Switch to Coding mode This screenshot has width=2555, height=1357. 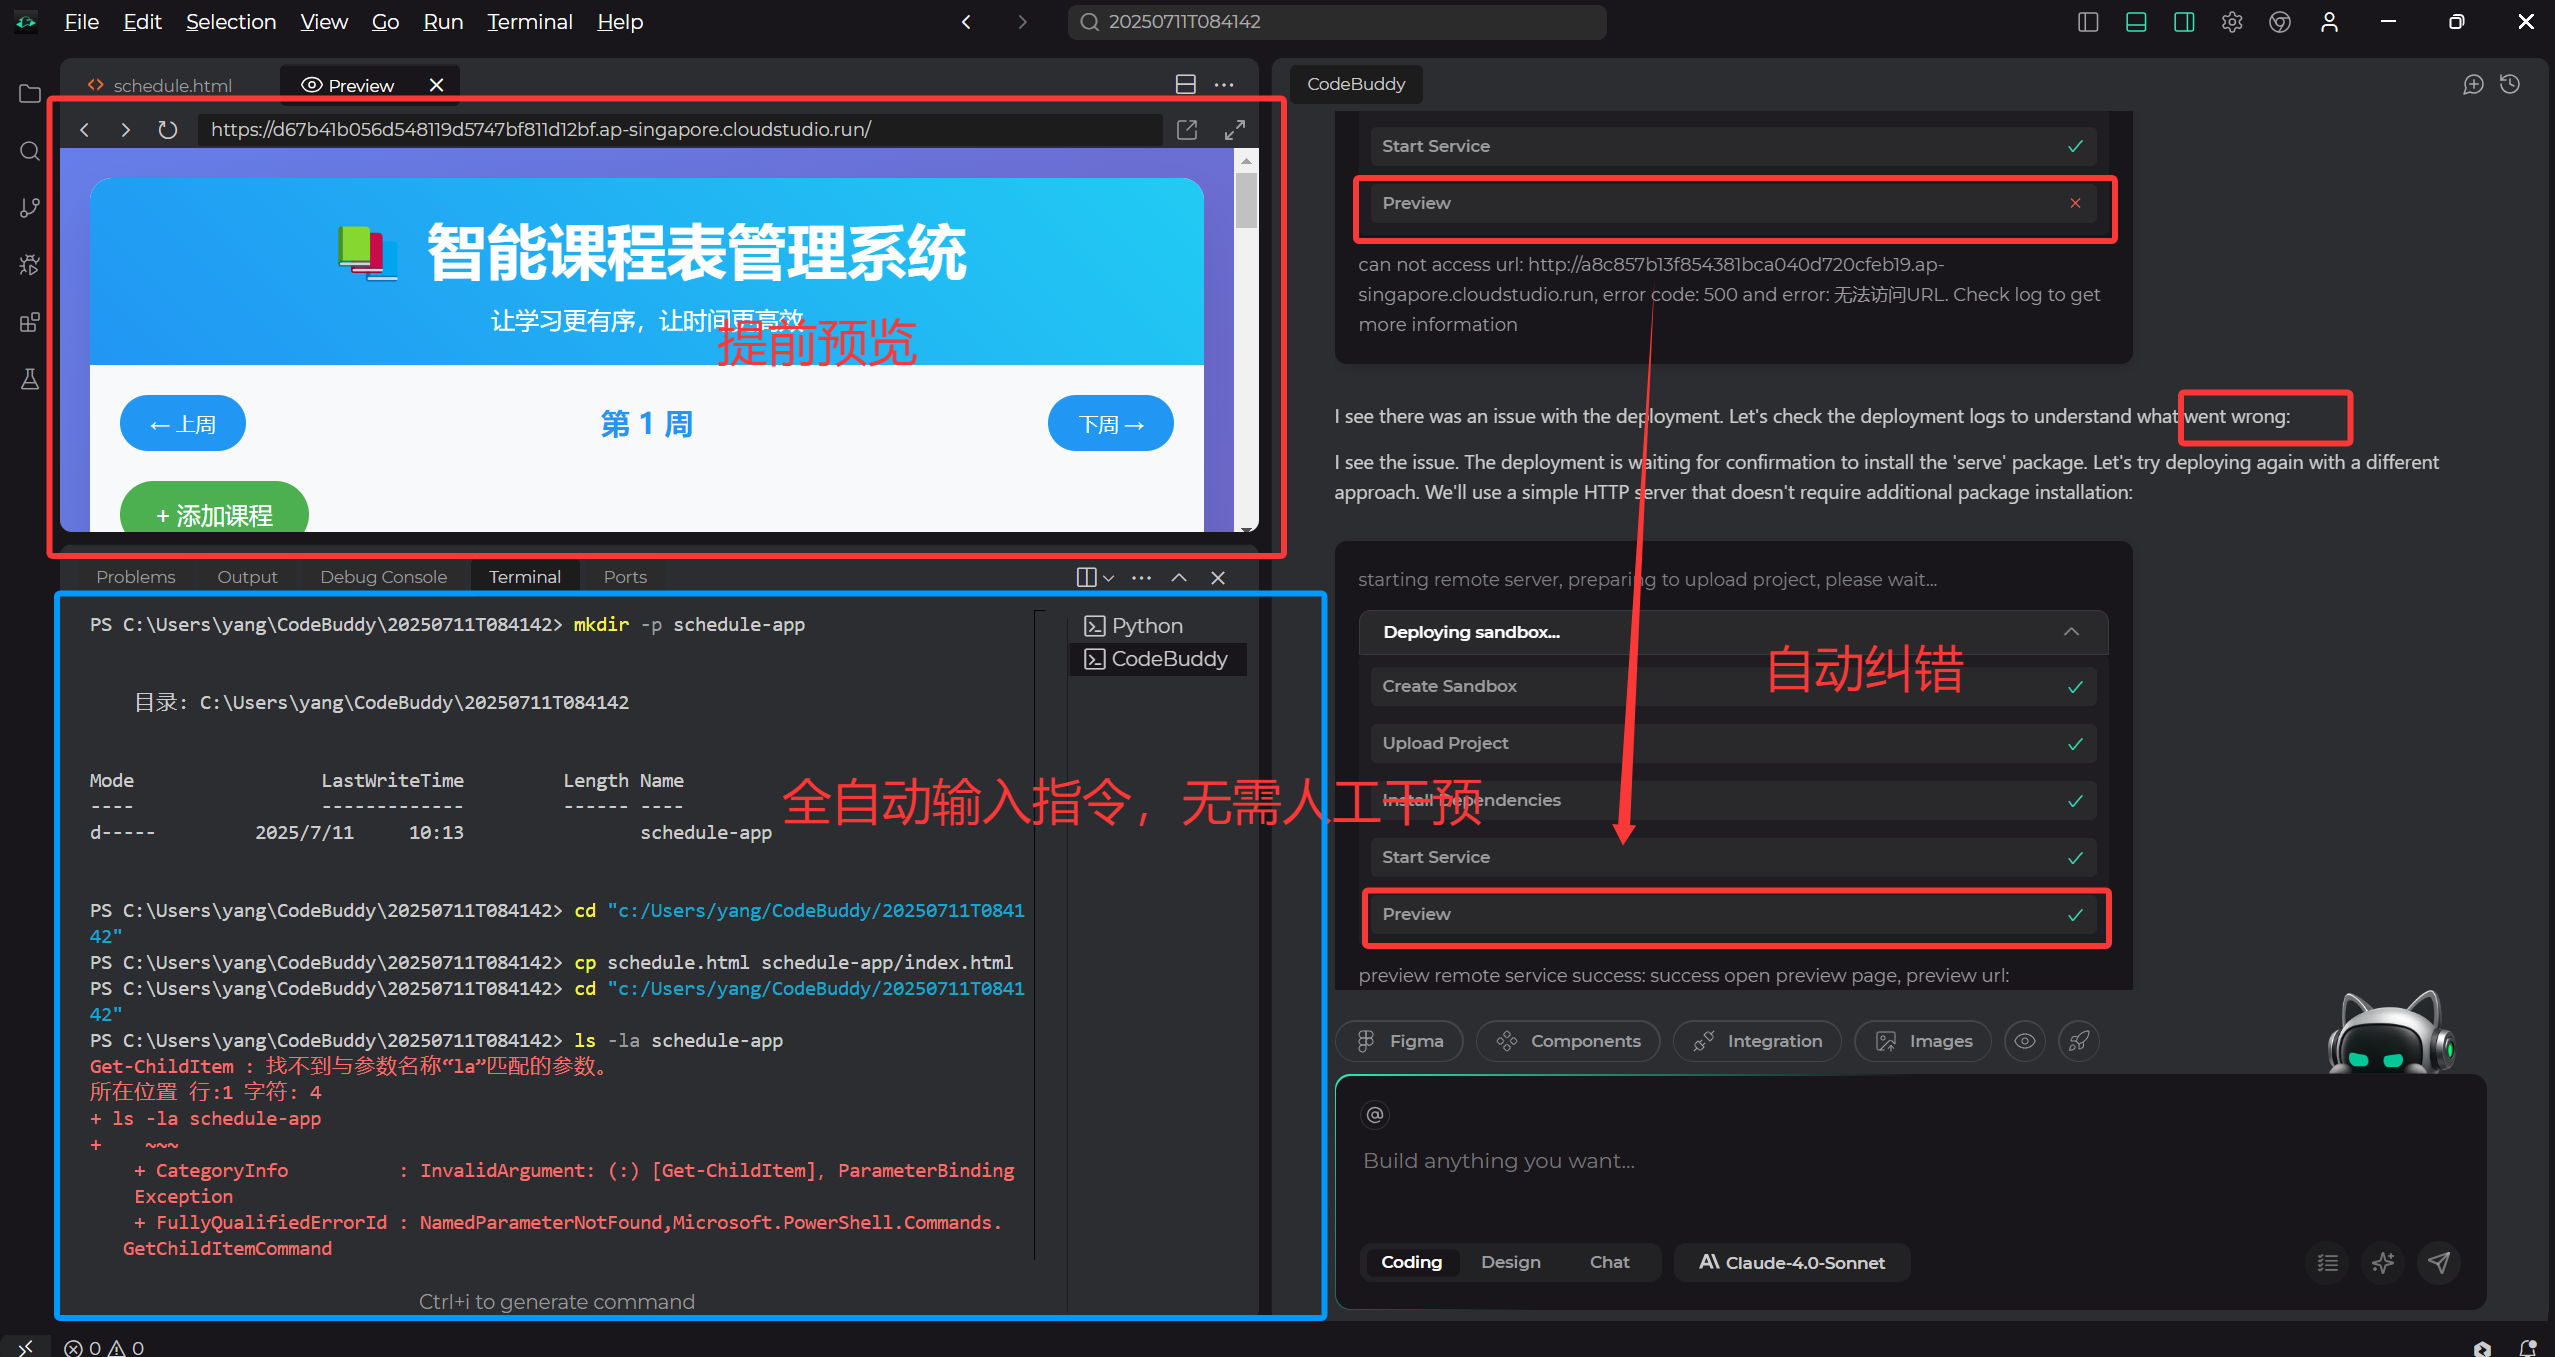pyautogui.click(x=1411, y=1262)
